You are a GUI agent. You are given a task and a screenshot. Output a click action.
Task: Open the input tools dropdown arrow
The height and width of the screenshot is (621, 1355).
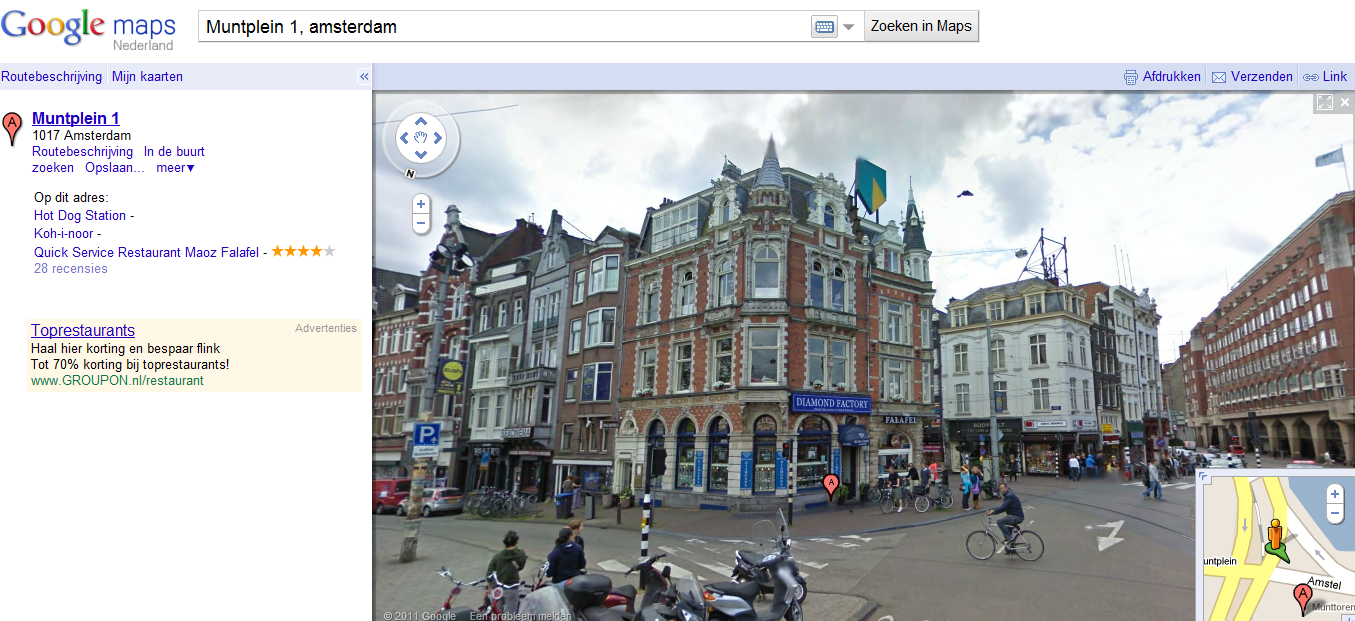(x=849, y=27)
